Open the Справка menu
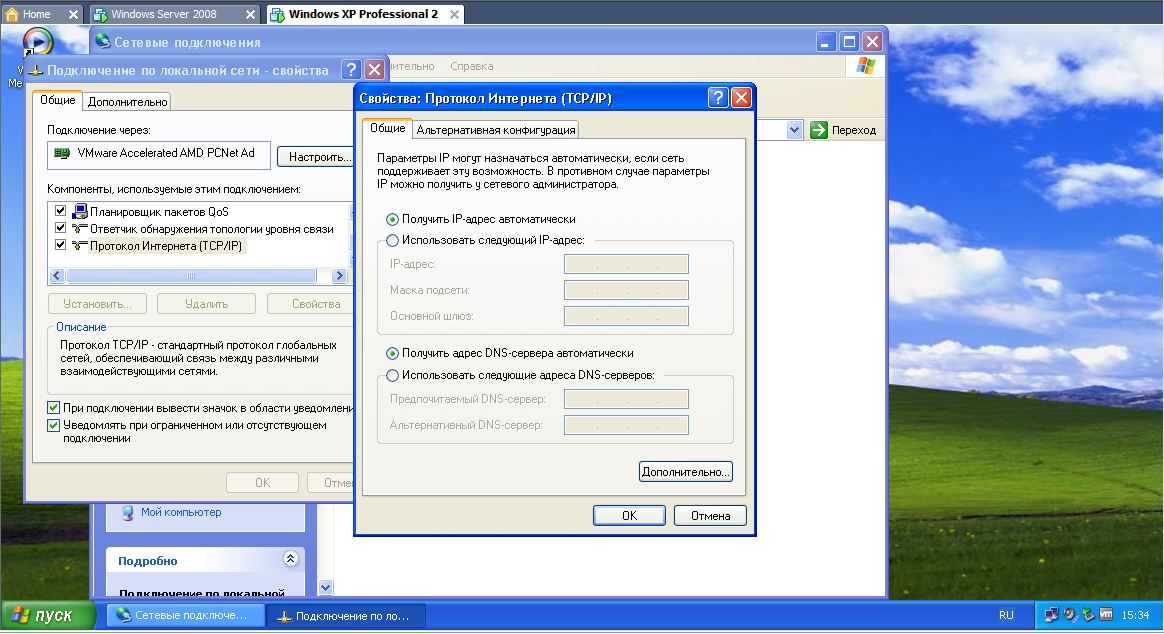The height and width of the screenshot is (634, 1164). tap(471, 66)
